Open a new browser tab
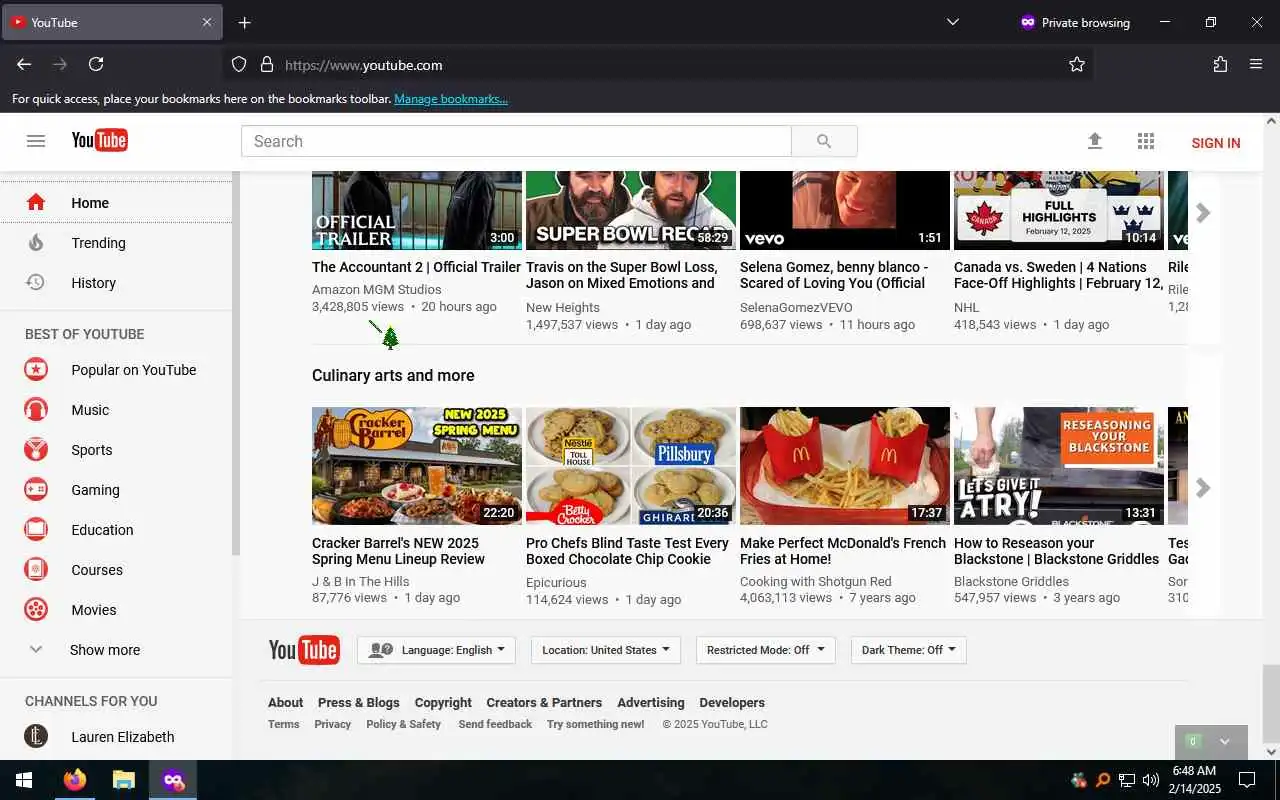1280x800 pixels. coord(245,22)
